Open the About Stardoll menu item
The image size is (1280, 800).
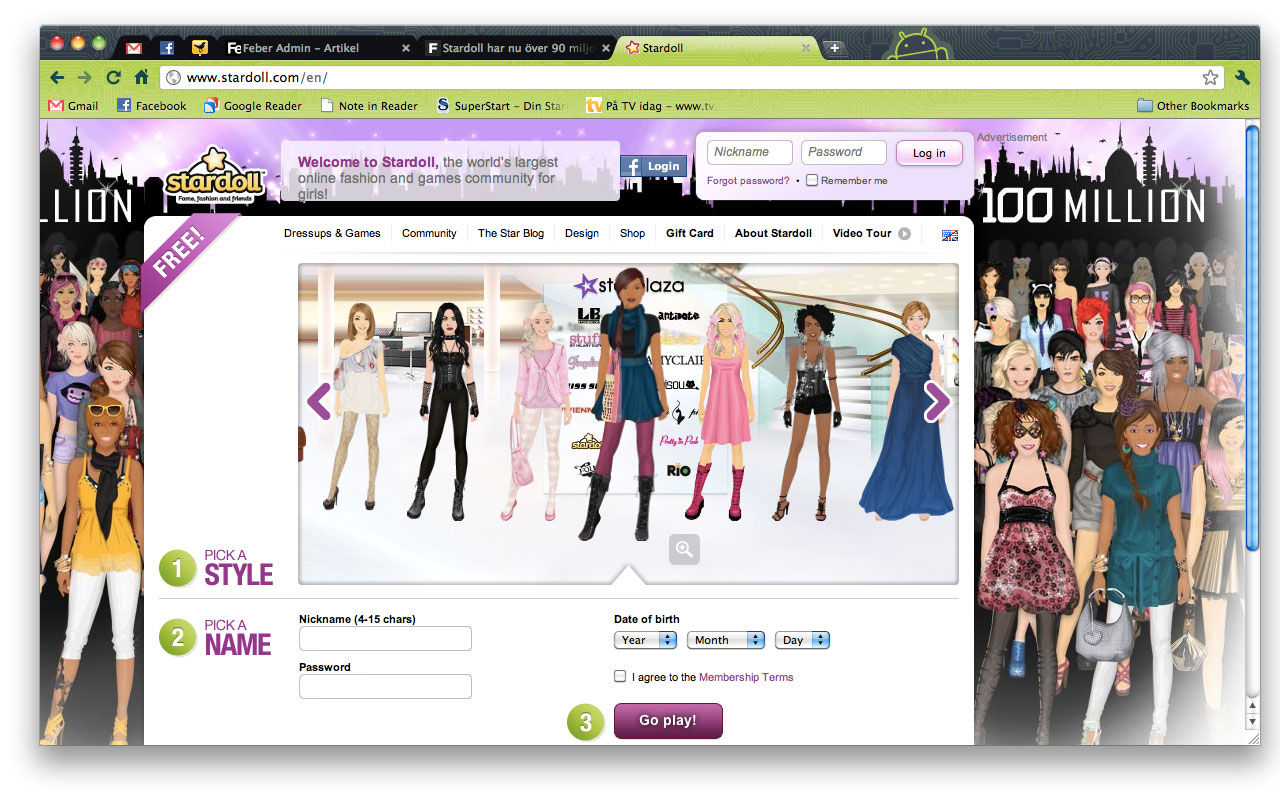[x=773, y=233]
